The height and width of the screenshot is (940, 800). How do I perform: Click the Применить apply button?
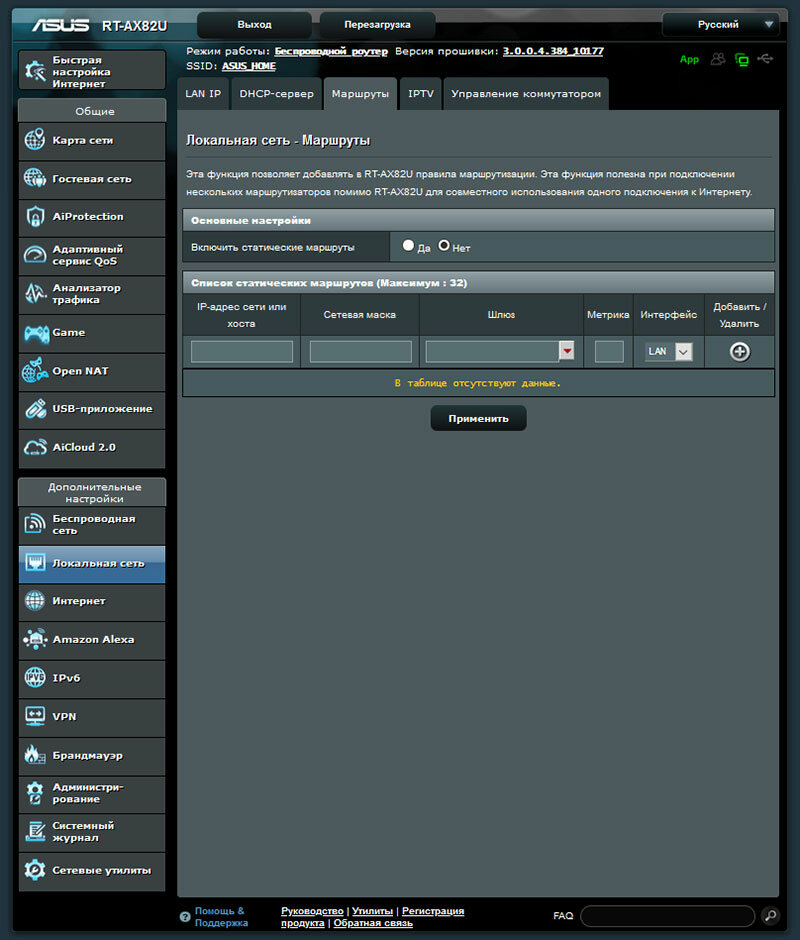(479, 418)
